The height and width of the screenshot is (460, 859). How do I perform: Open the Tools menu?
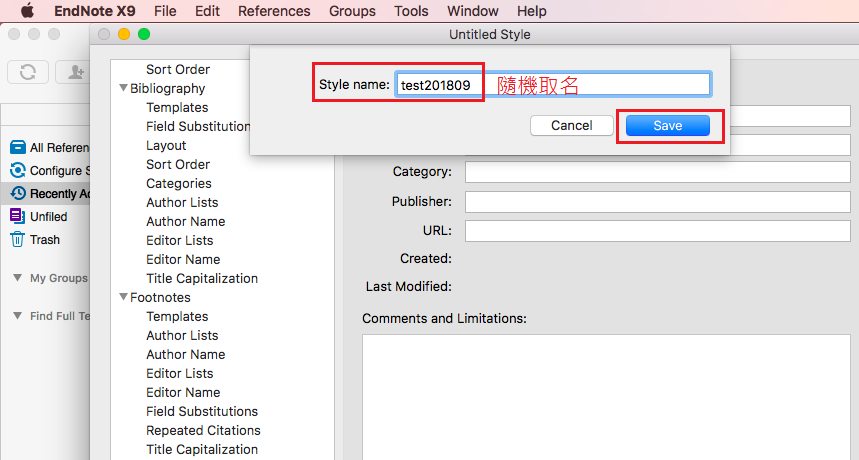(411, 11)
